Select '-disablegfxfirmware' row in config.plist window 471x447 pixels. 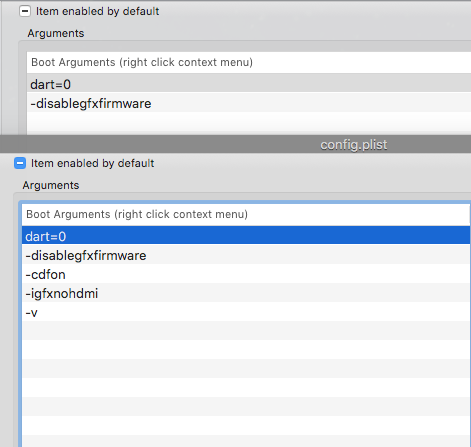[x=246, y=255]
